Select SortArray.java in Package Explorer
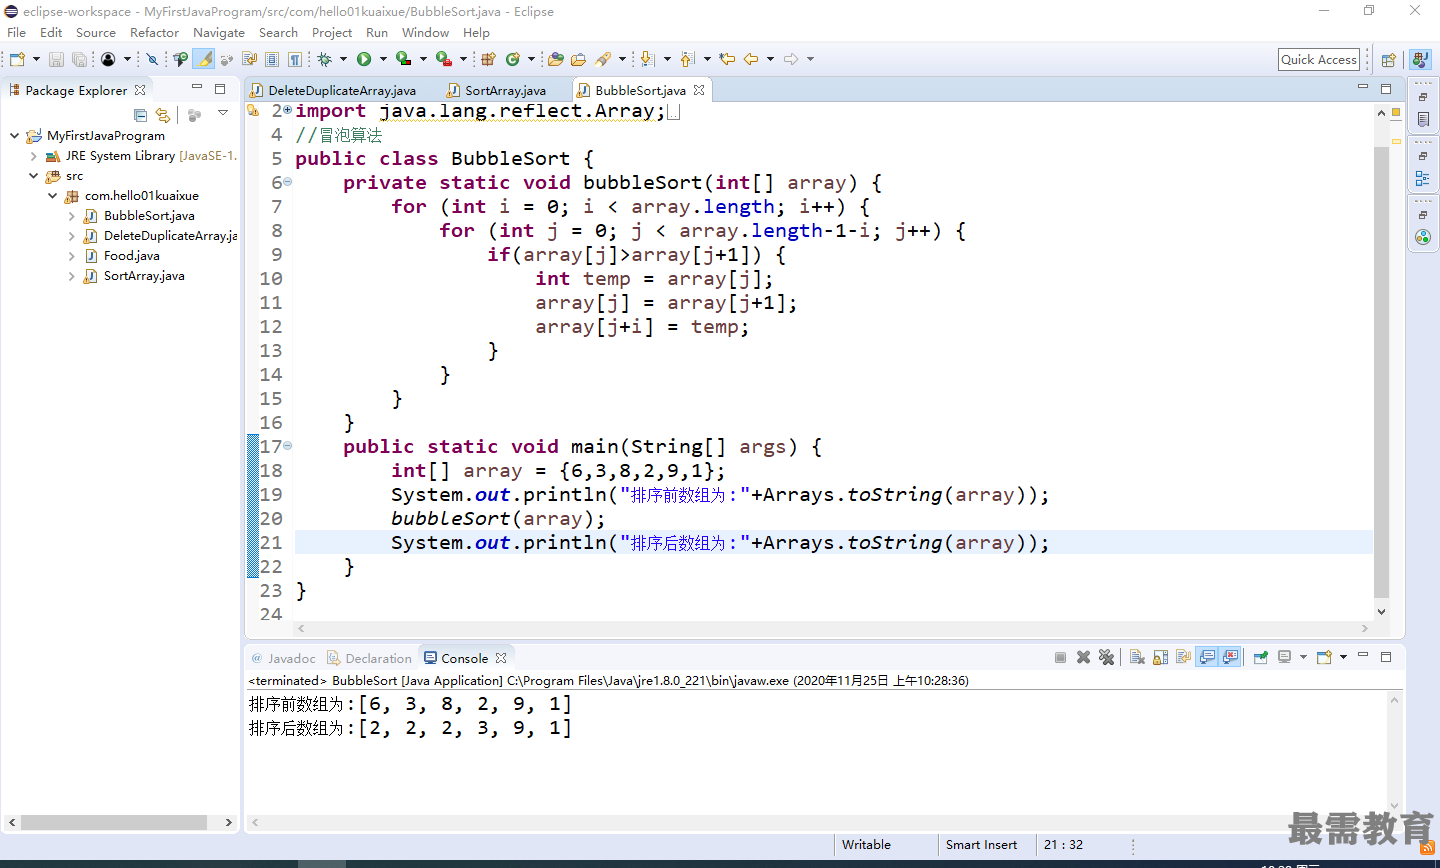 coord(144,276)
